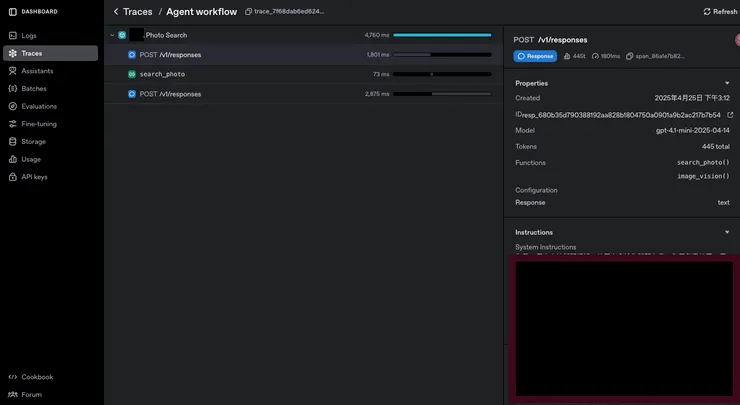This screenshot has height=405, width=740.
Task: Click Traces breadcrumb link
Action: tap(137, 12)
